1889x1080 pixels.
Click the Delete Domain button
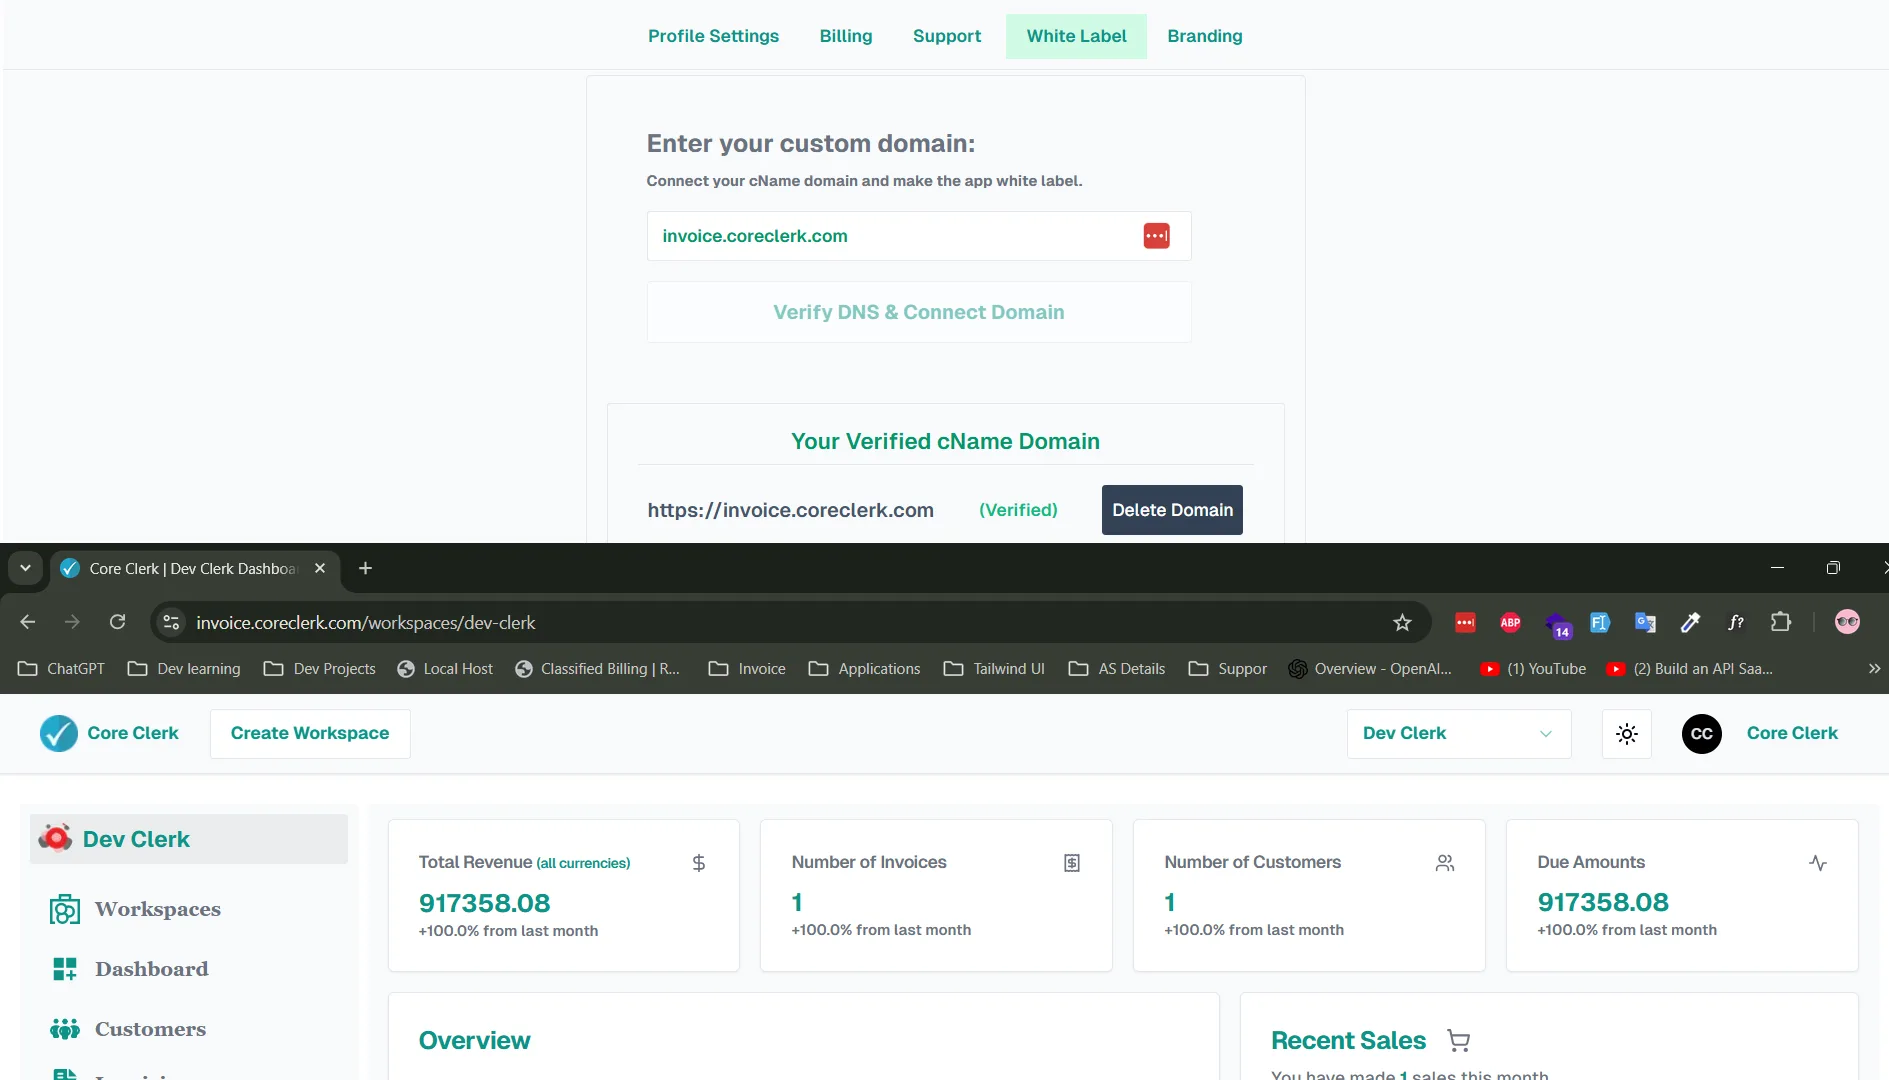tap(1172, 510)
